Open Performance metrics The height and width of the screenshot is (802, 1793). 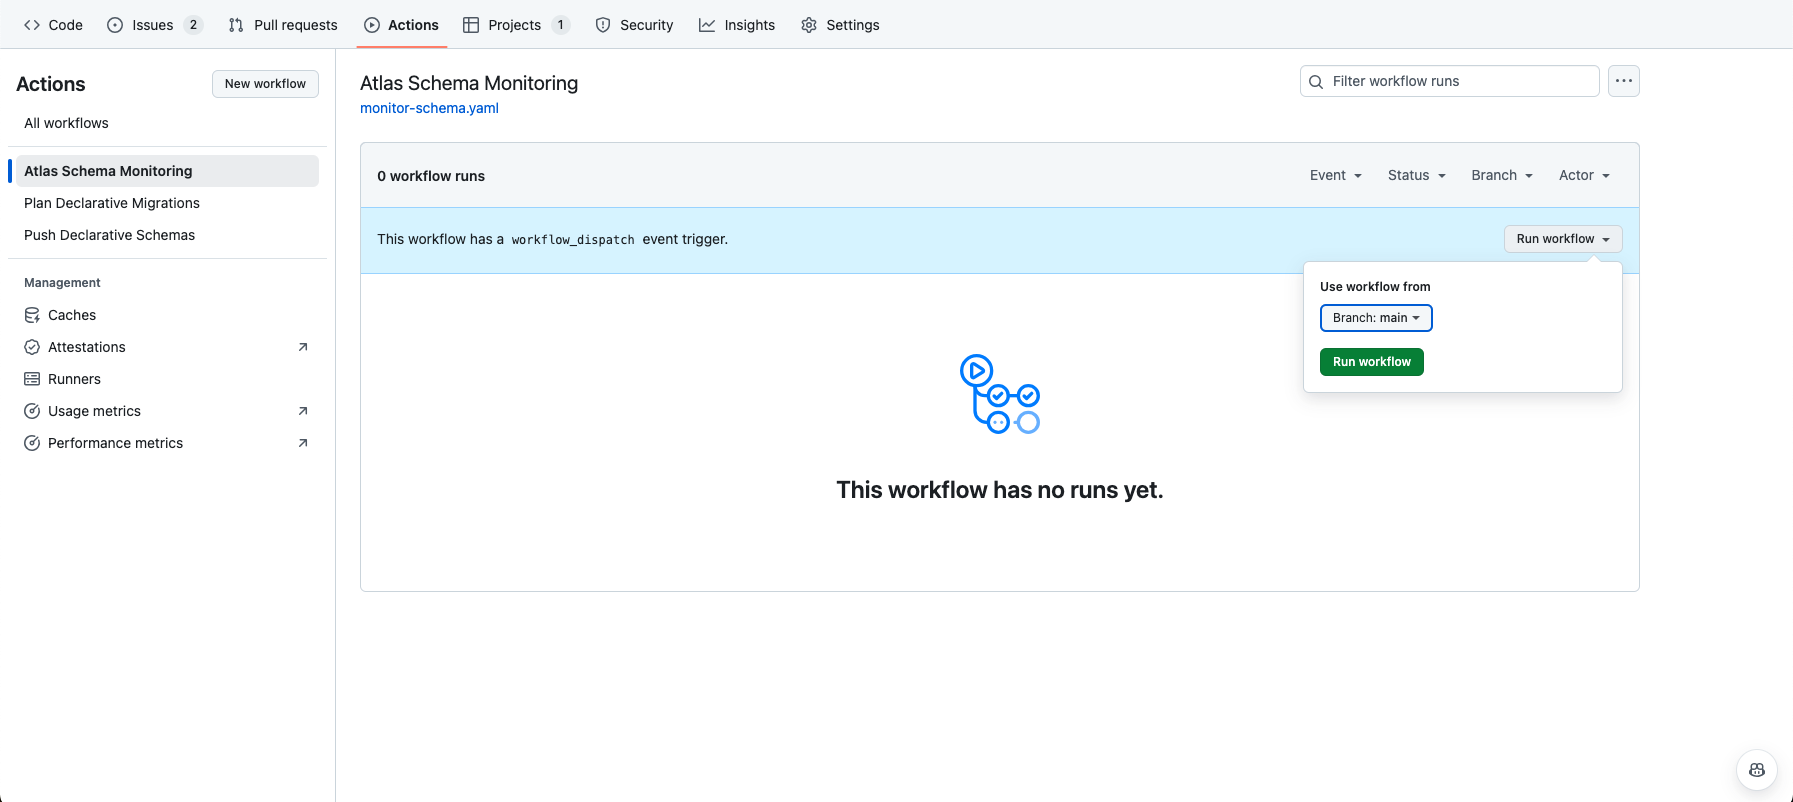click(x=167, y=443)
